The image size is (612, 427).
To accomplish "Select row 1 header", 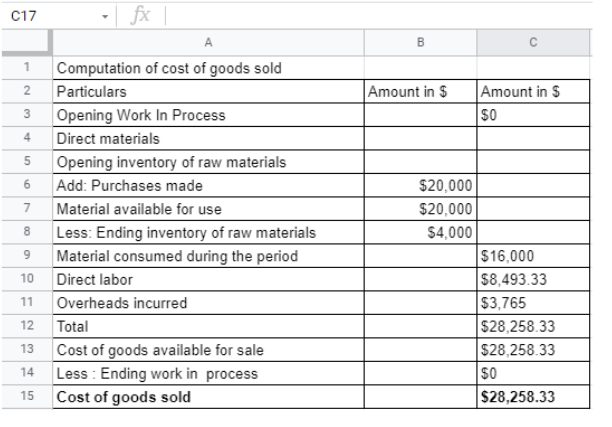I will [27, 68].
